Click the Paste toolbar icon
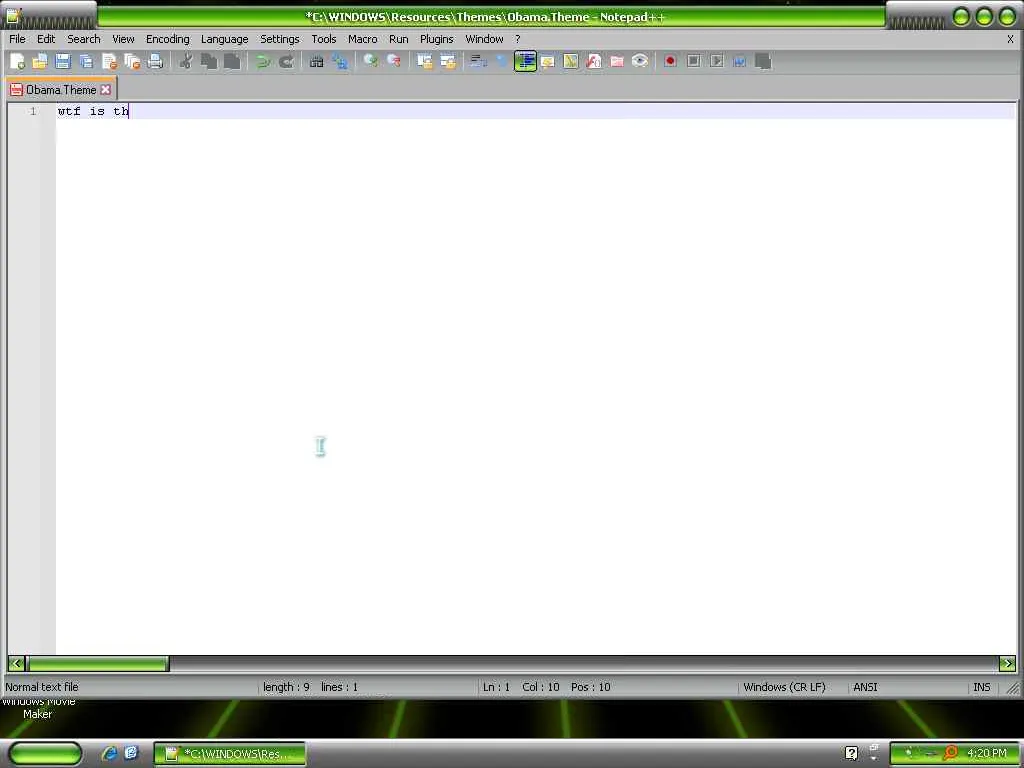The width and height of the screenshot is (1024, 768). tap(232, 61)
